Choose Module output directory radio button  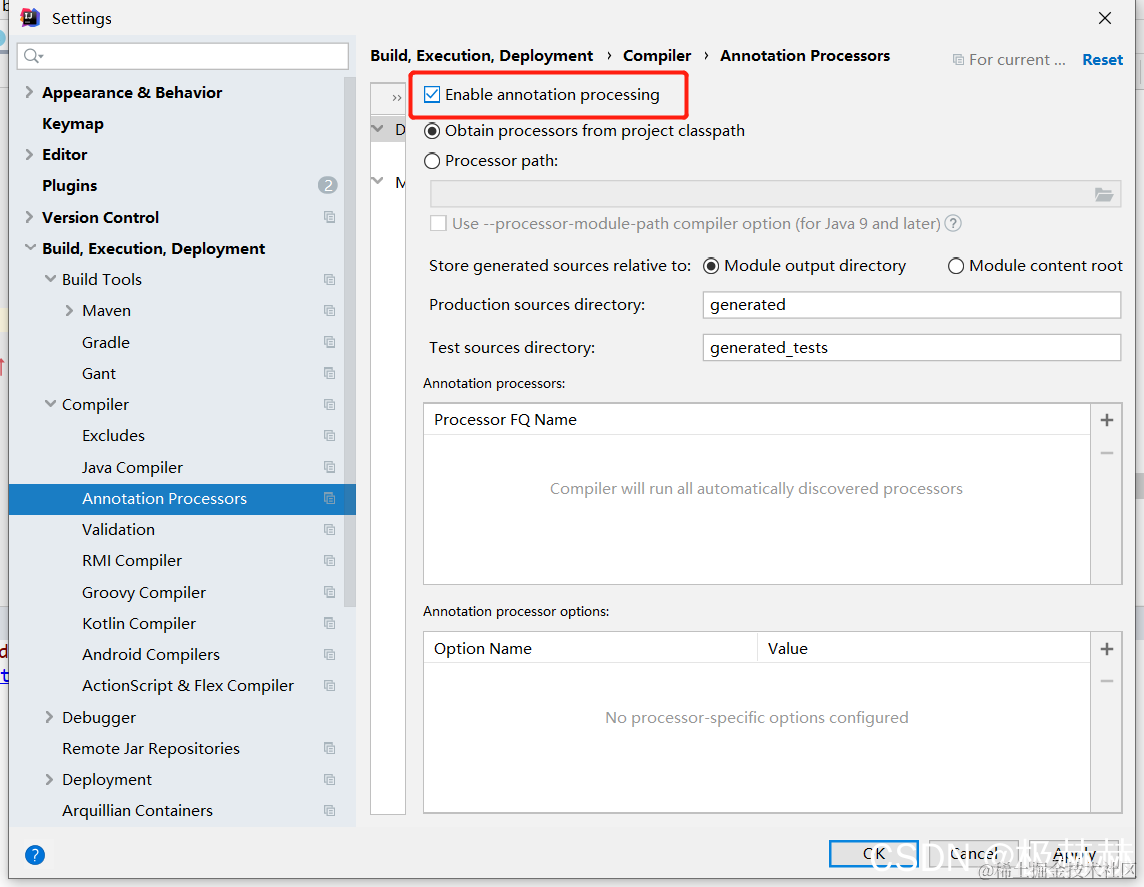[x=711, y=266]
